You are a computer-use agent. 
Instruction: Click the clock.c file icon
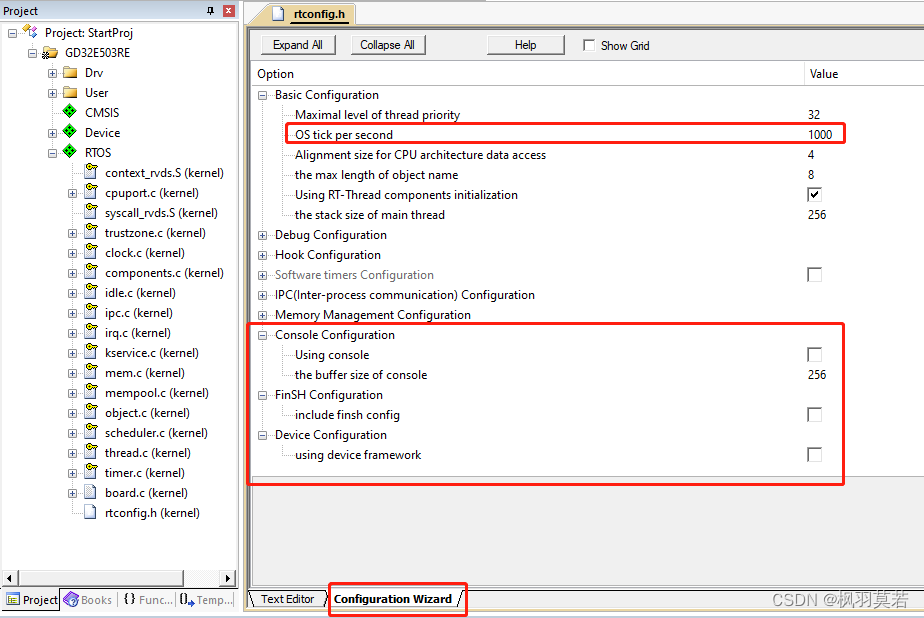tap(91, 252)
